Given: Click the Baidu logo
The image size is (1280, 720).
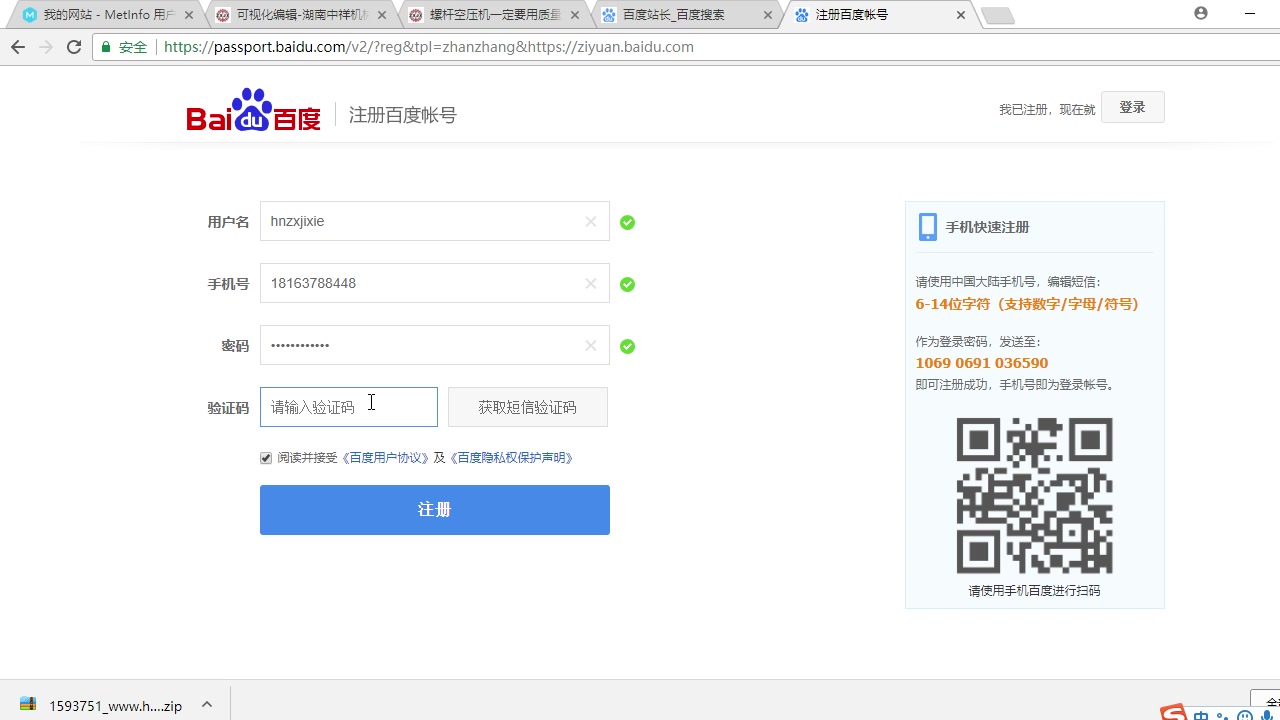Looking at the screenshot, I should pyautogui.click(x=254, y=110).
